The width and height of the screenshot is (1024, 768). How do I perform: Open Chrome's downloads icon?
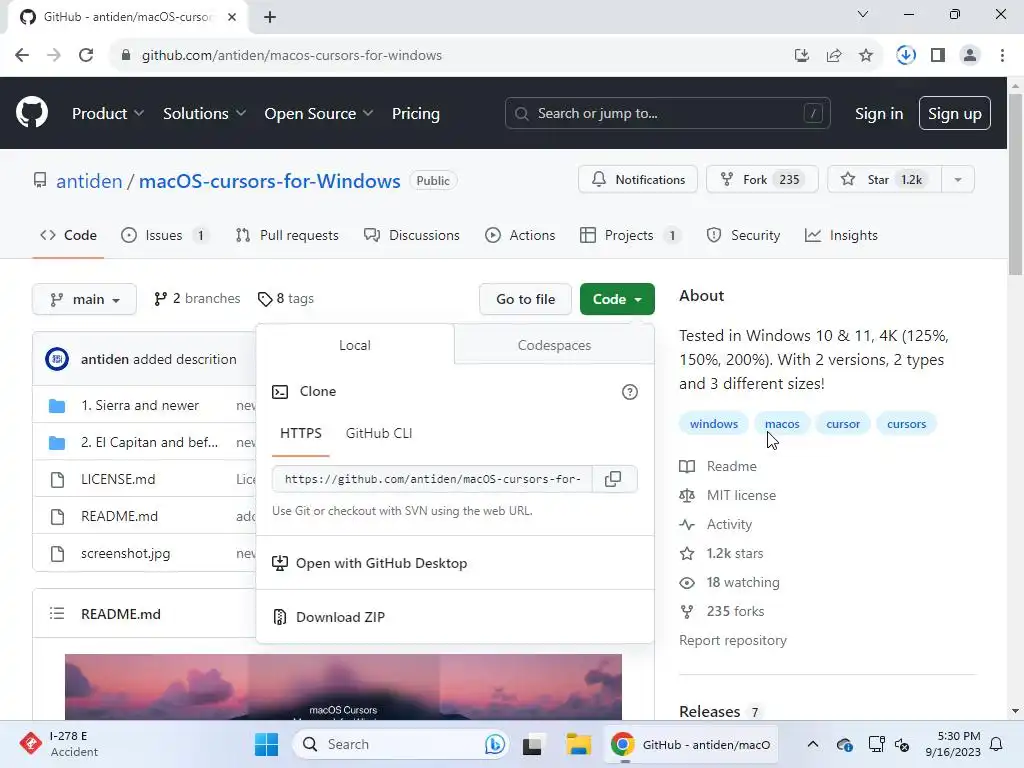pos(906,56)
